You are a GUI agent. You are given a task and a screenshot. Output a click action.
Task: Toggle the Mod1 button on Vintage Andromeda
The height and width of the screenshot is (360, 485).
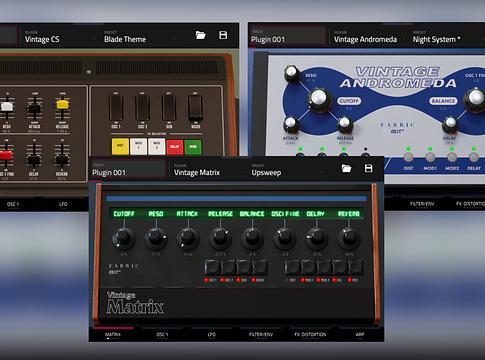pos(430,157)
